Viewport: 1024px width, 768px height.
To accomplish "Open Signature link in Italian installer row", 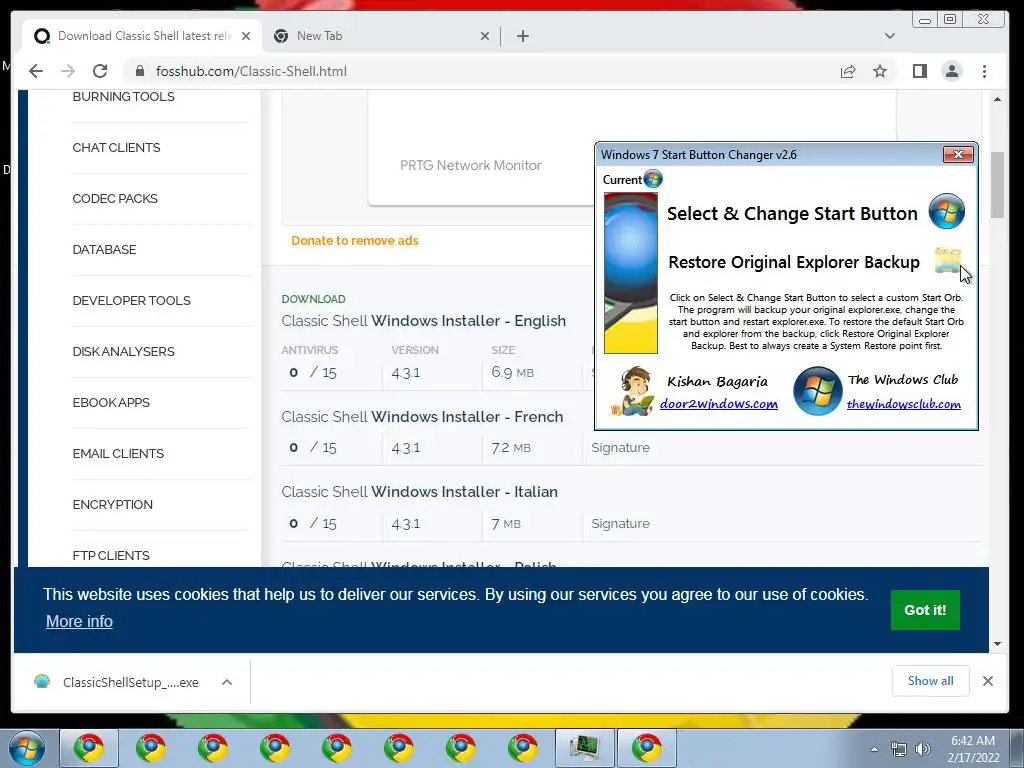I will (x=620, y=524).
